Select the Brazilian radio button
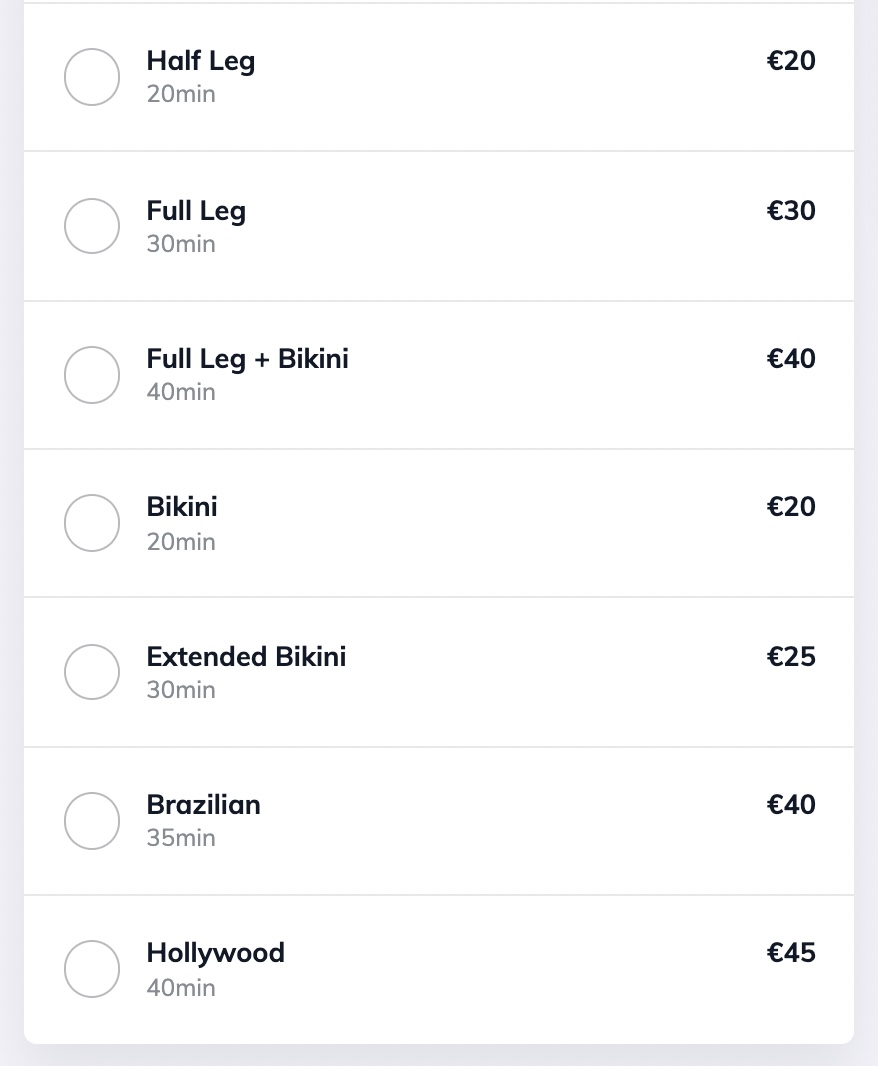 92,820
